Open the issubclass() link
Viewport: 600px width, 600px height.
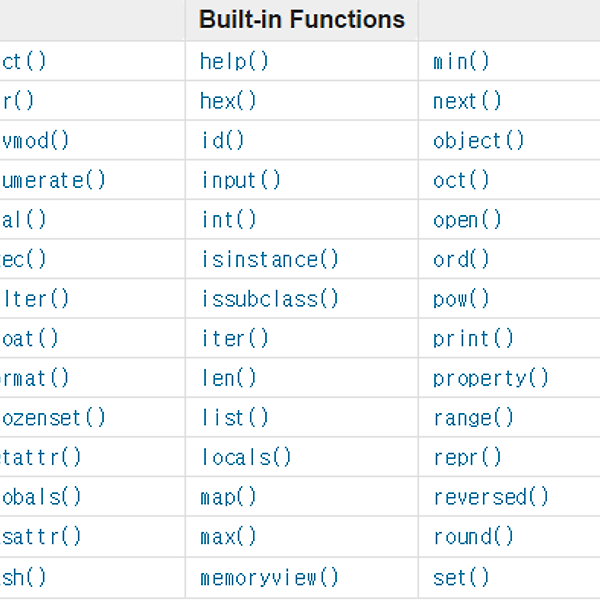(270, 300)
